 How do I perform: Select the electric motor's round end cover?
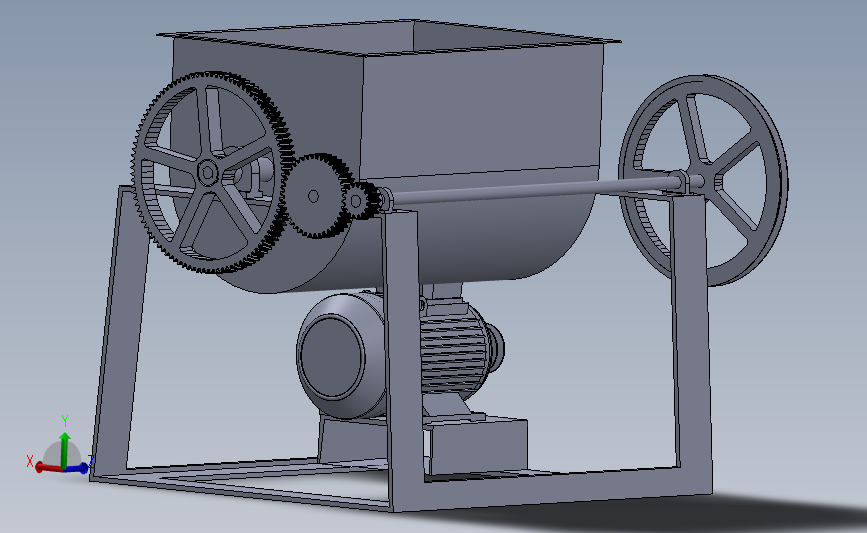pos(332,357)
